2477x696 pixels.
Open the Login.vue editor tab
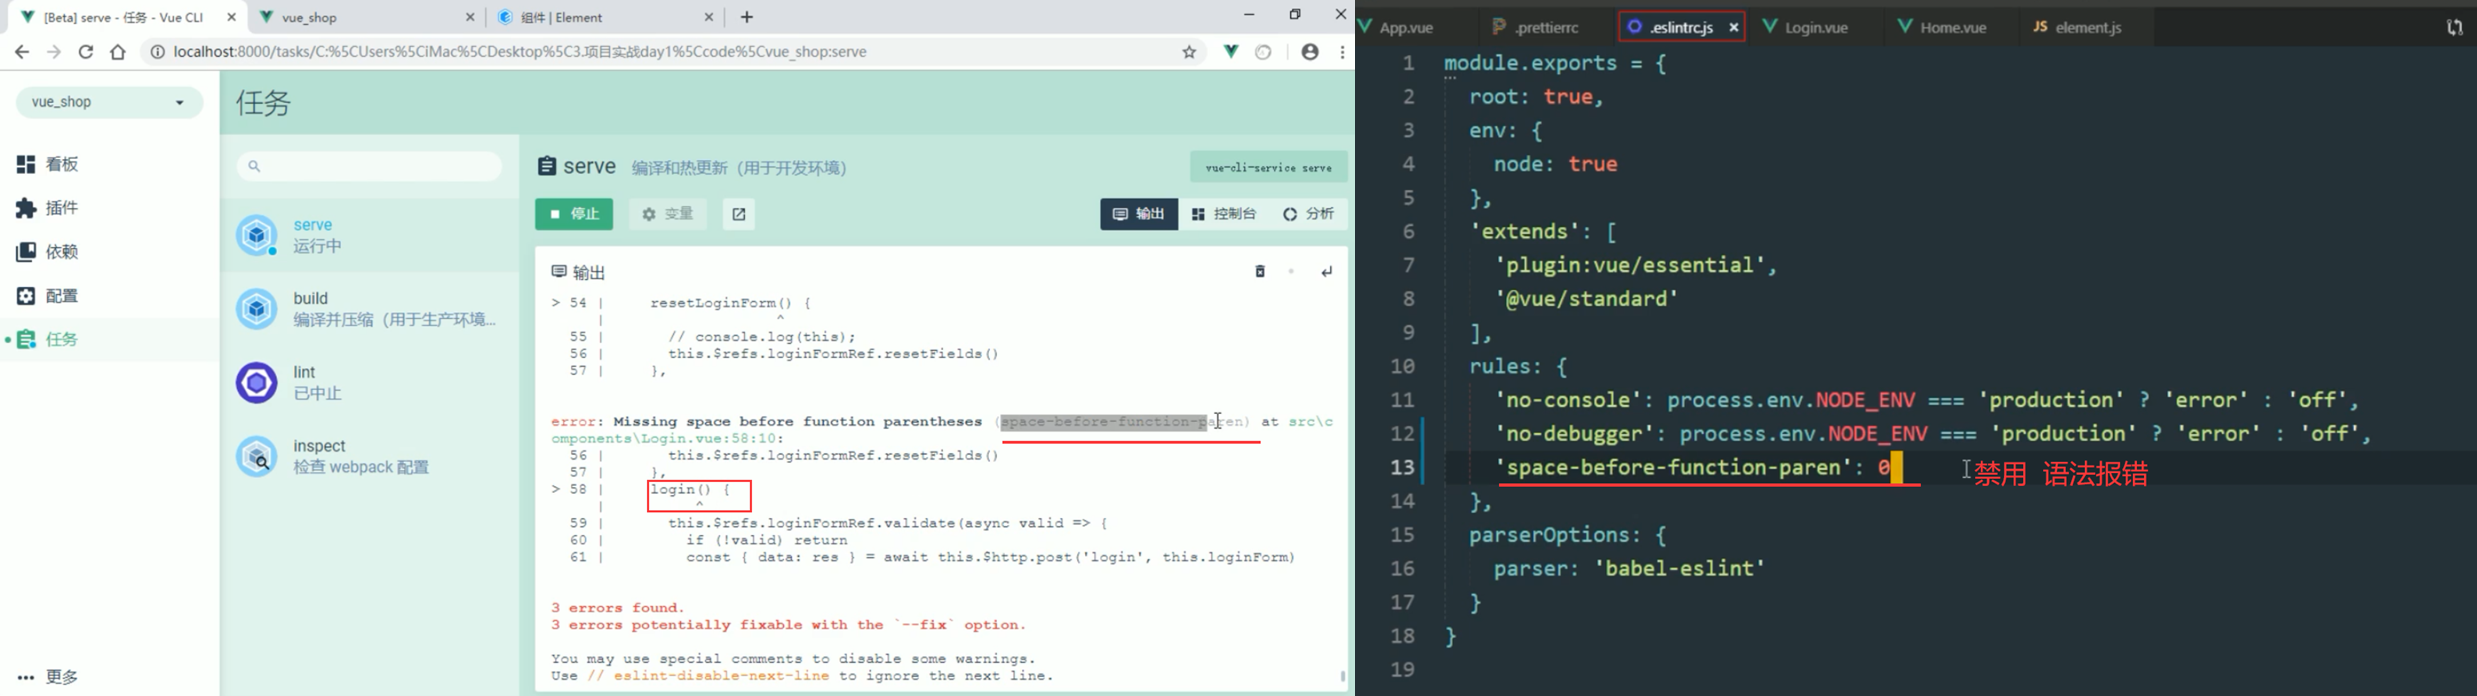[1816, 28]
